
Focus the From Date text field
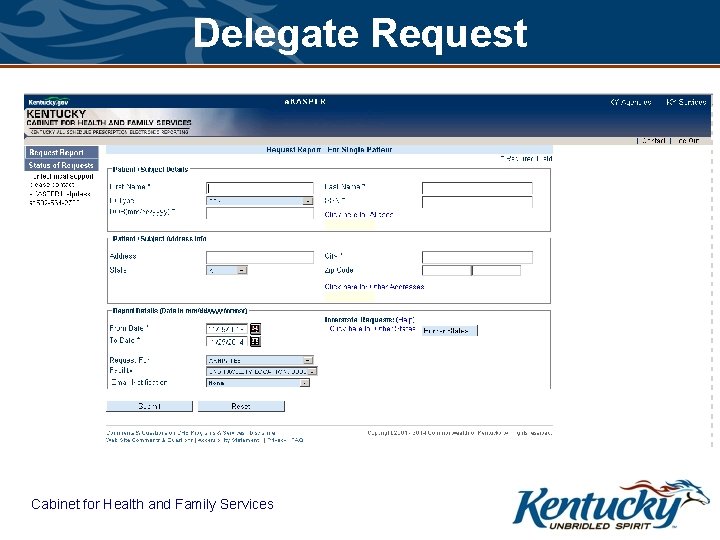click(227, 329)
